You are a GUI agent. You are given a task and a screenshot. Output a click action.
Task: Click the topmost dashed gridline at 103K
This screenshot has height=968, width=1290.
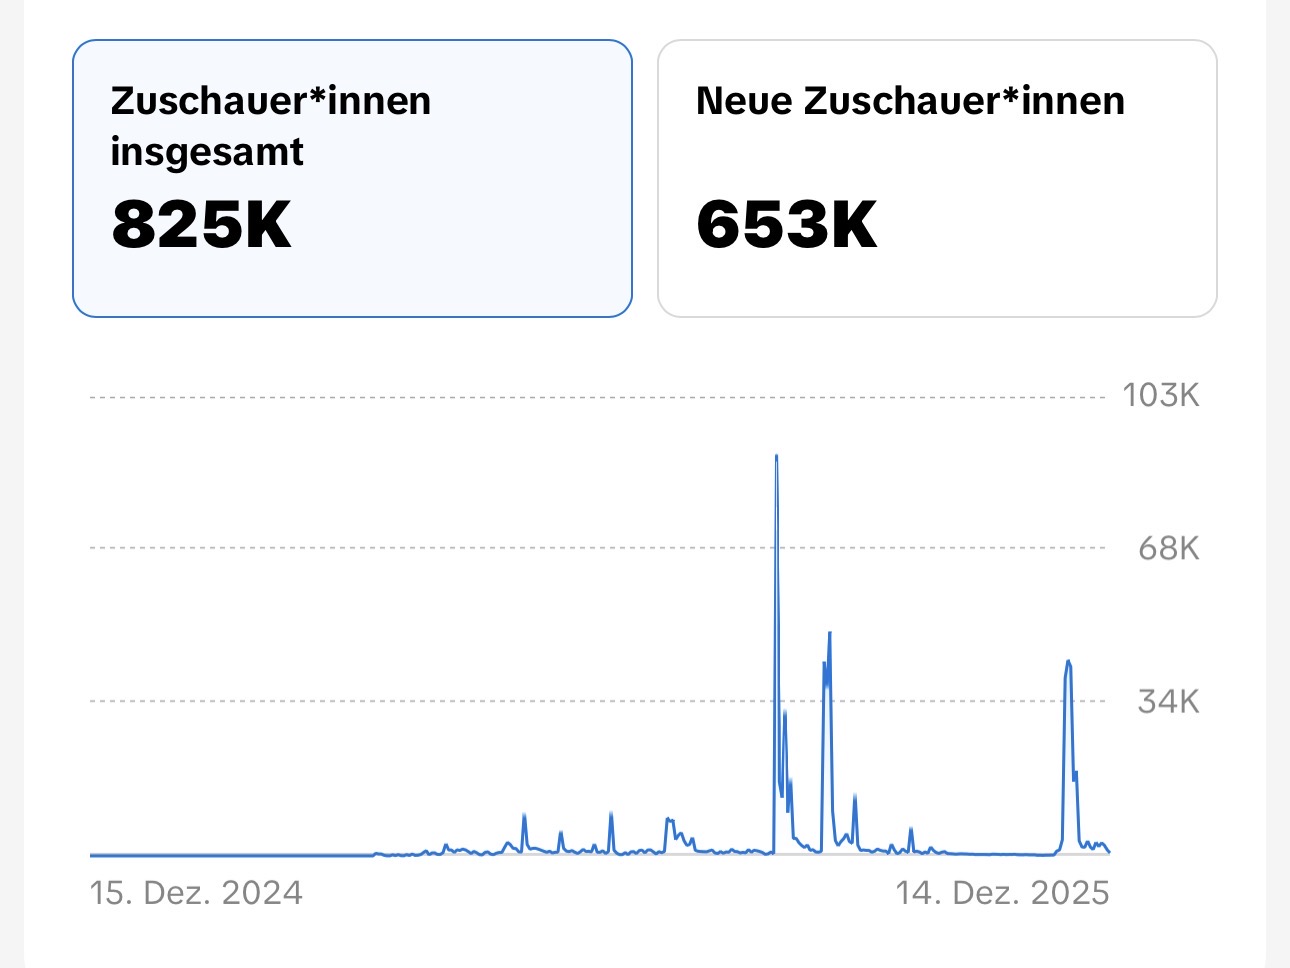(500, 398)
